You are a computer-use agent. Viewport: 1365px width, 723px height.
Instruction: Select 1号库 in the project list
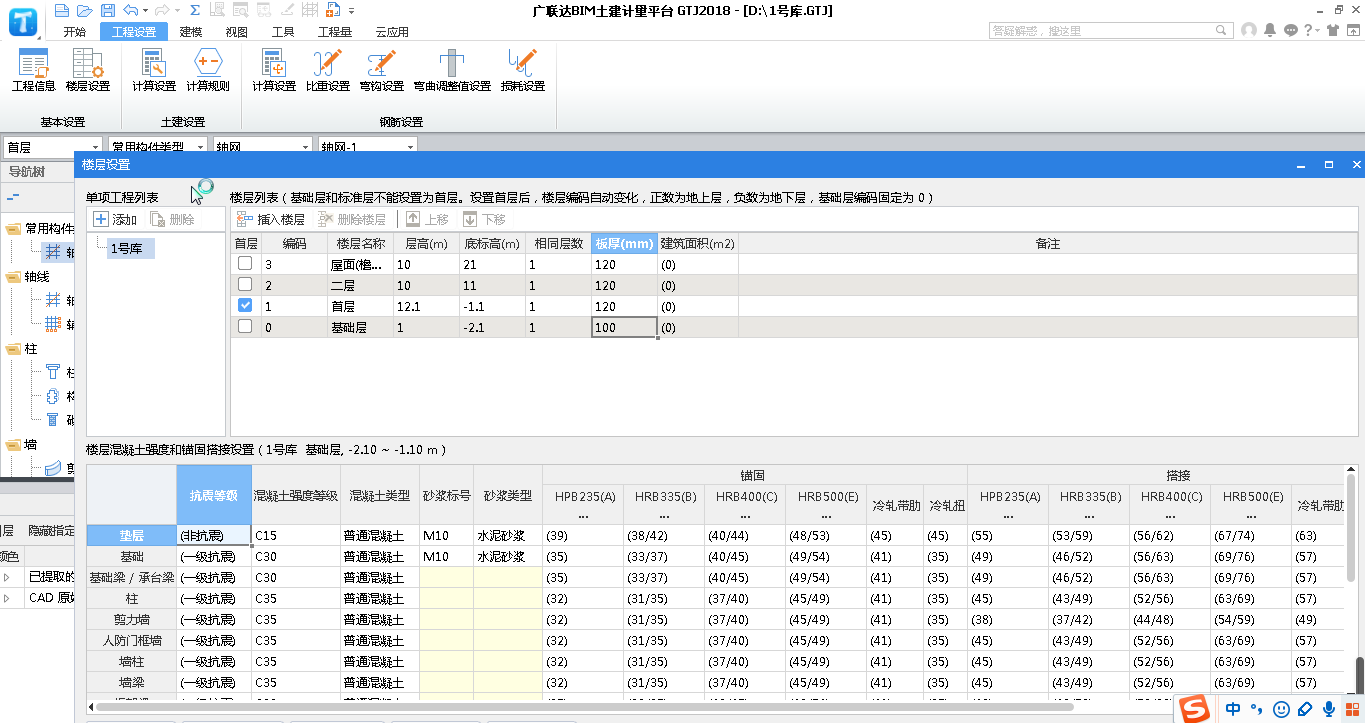(130, 248)
